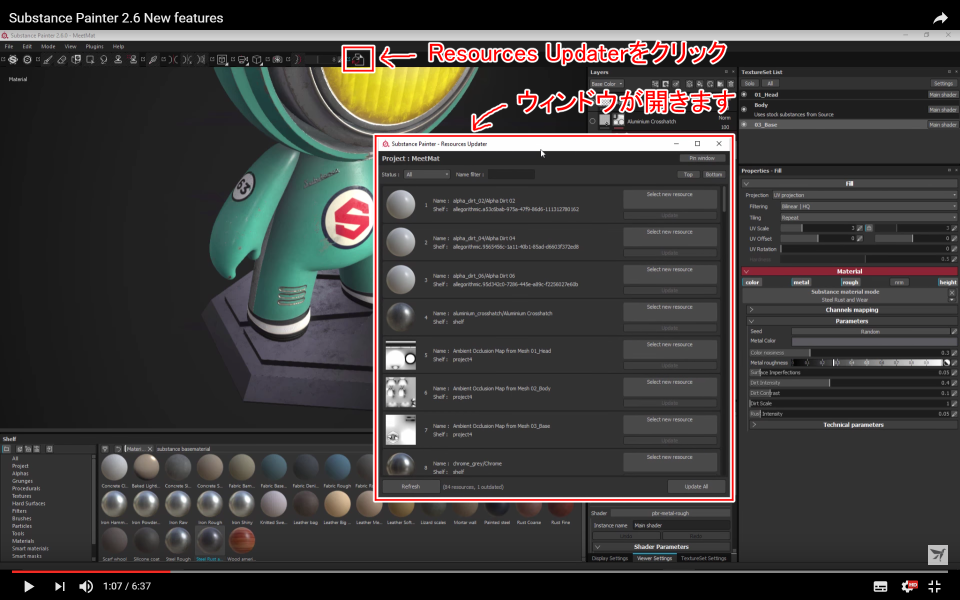Screen dimensions: 960x600
Task: Select the Wood american material thumbnail
Action: (241, 541)
